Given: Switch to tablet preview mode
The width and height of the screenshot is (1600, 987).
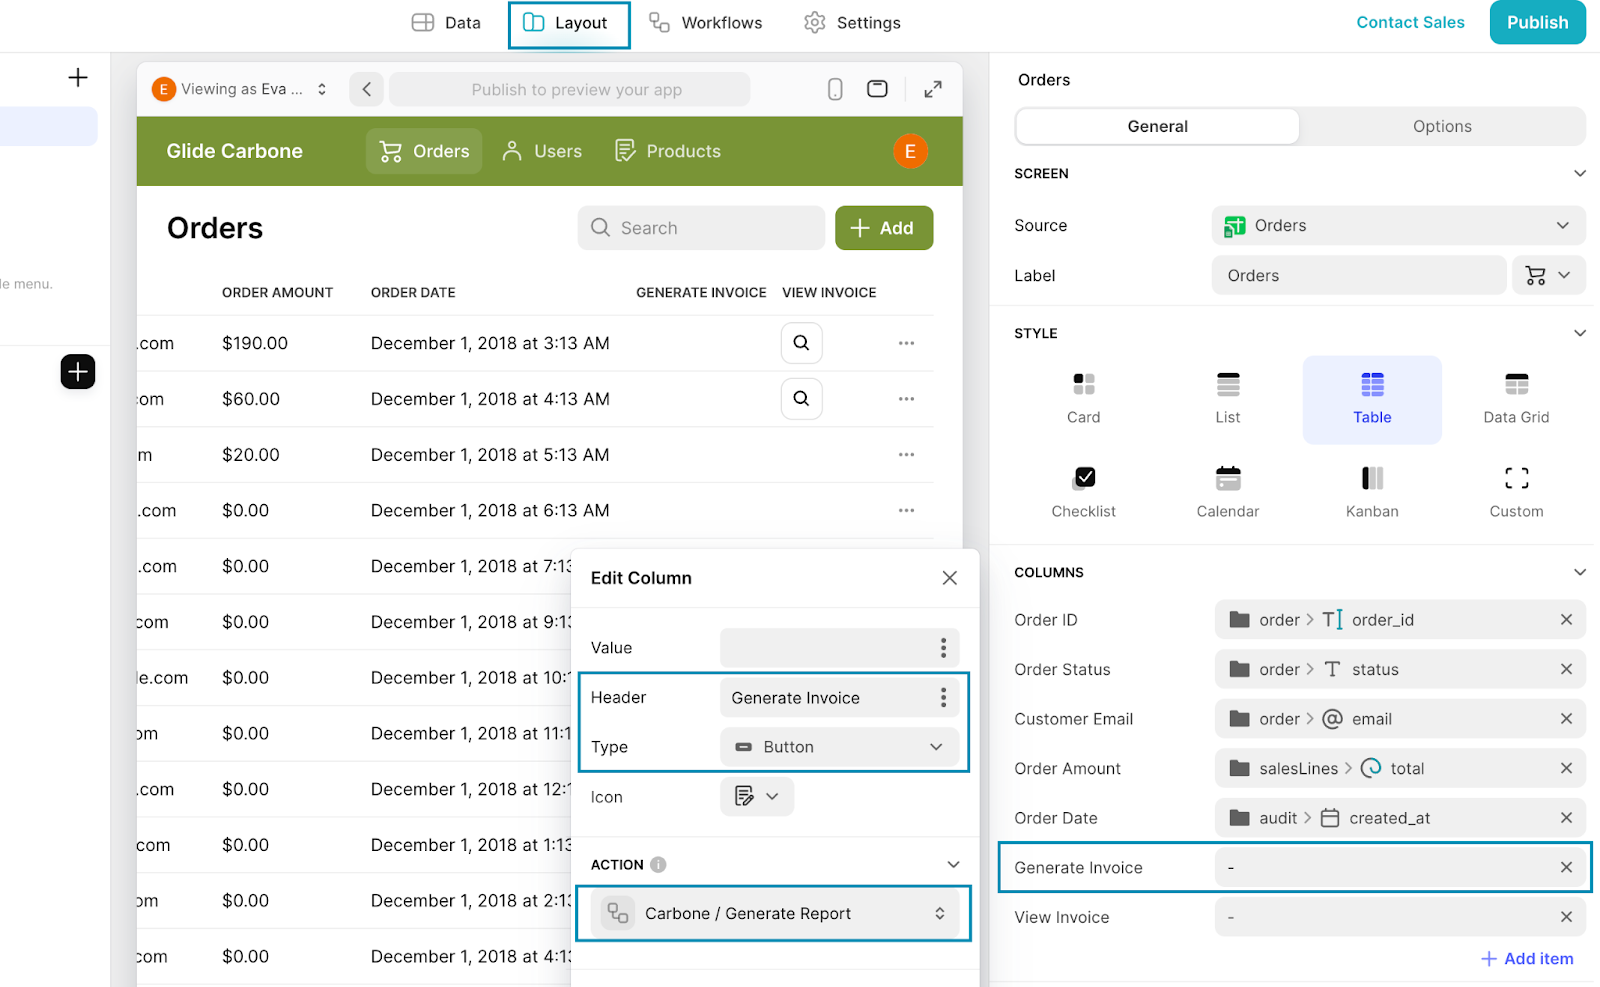Looking at the screenshot, I should click(877, 89).
